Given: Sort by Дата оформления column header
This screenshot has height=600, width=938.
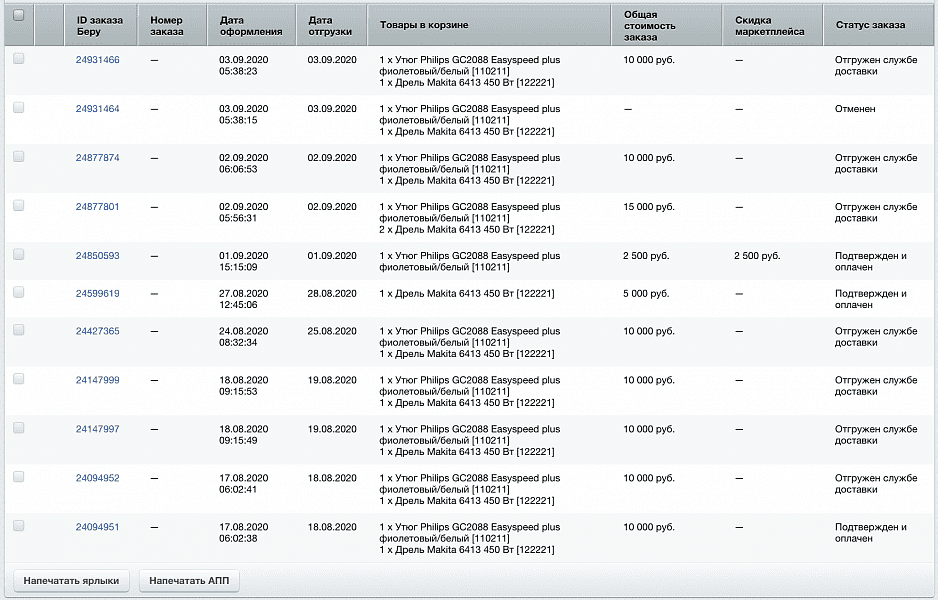Looking at the screenshot, I should pyautogui.click(x=251, y=25).
